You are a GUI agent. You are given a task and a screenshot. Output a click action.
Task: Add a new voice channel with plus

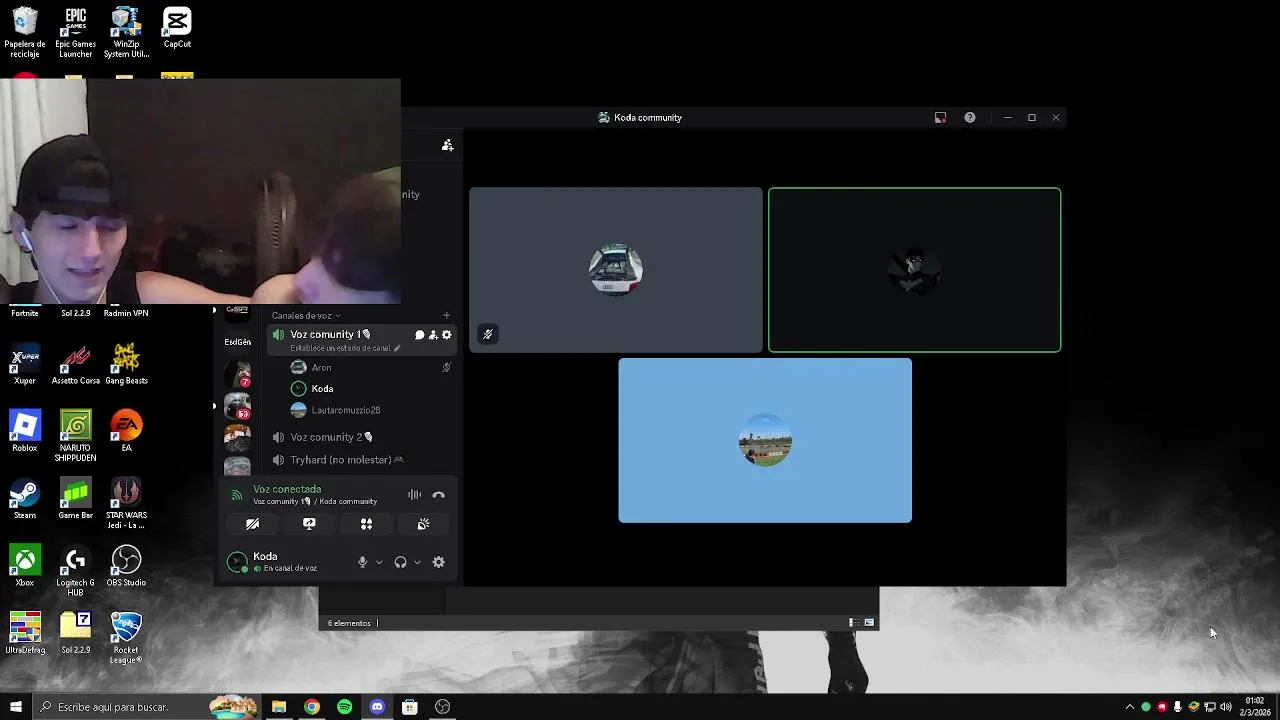tap(446, 316)
